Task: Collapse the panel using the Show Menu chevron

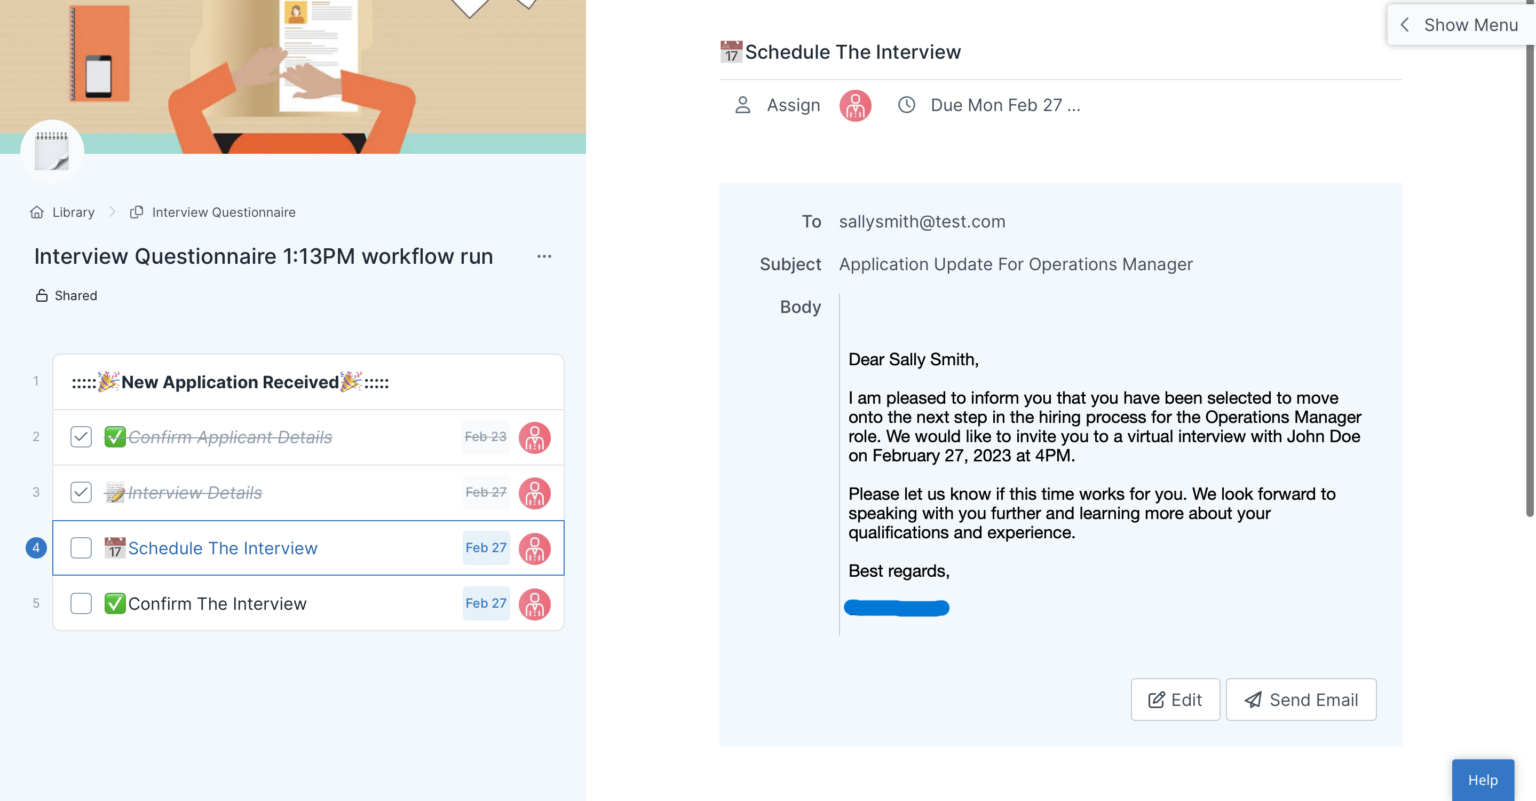Action: tap(1404, 24)
